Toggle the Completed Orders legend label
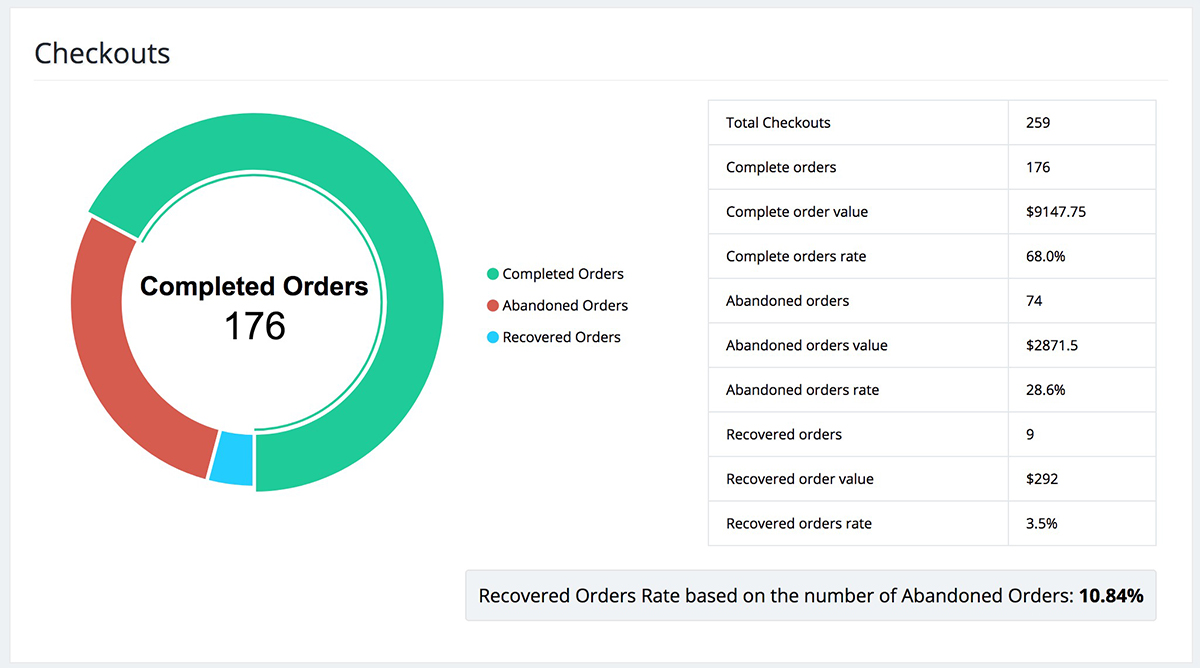The height and width of the screenshot is (668, 1200). click(x=562, y=274)
